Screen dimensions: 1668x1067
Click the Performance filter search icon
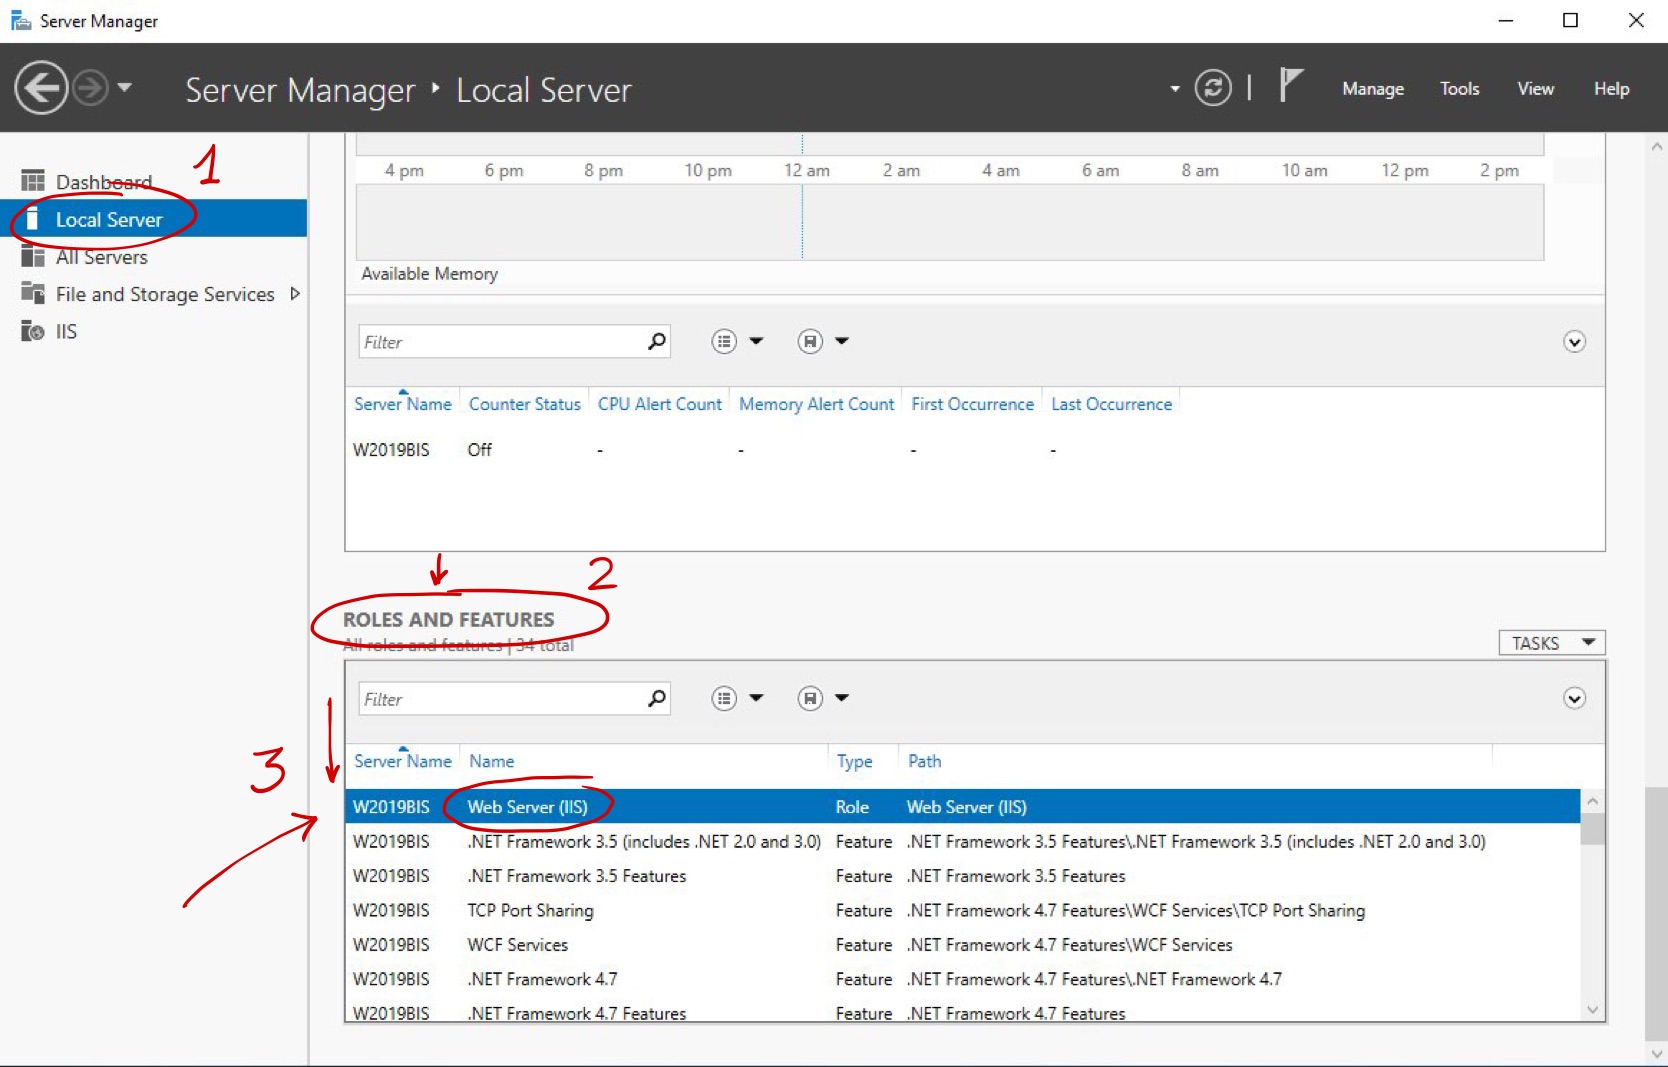pos(656,342)
